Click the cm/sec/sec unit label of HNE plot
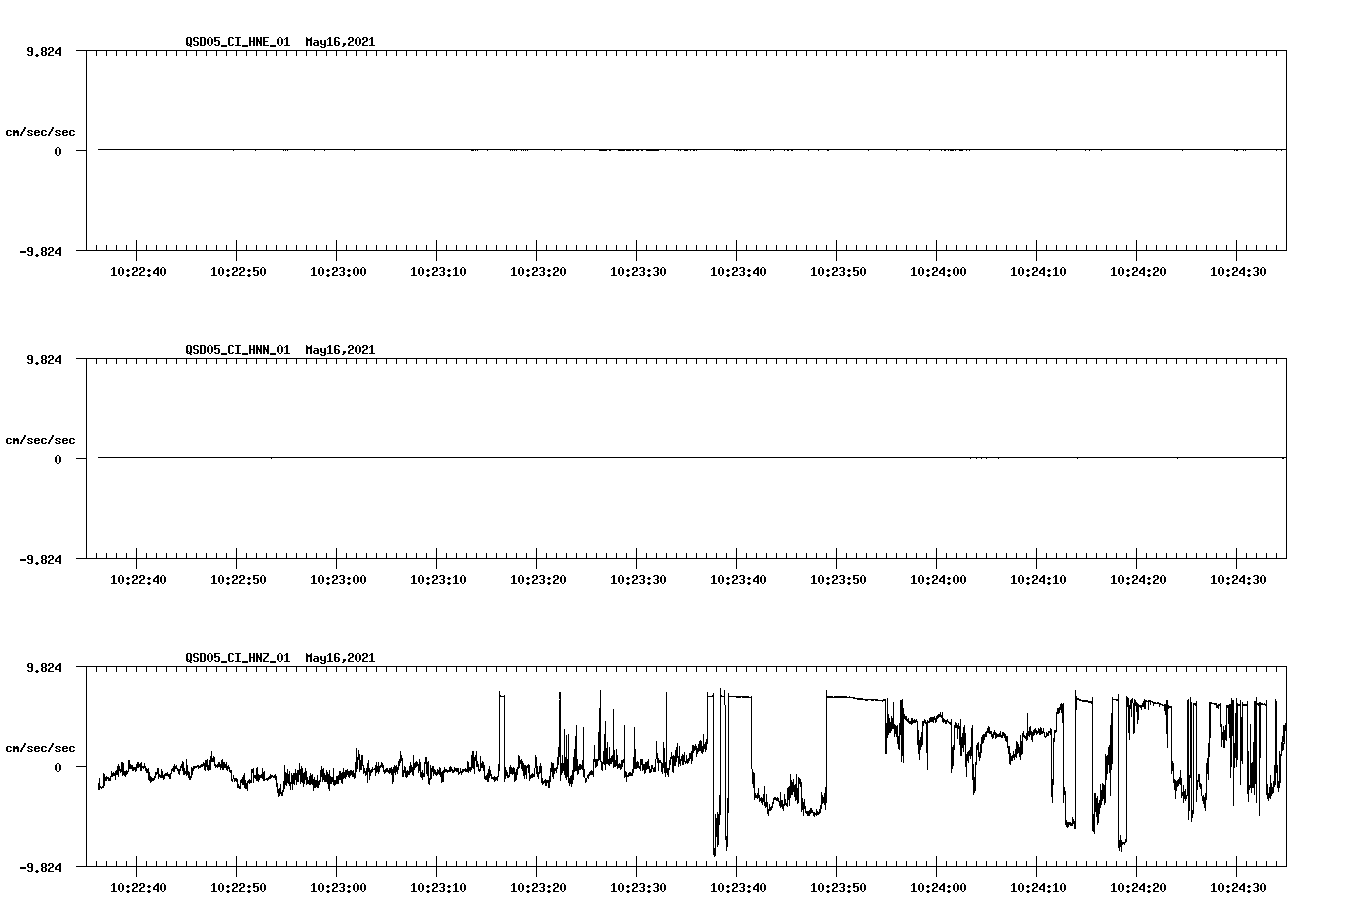Viewport: 1358px width, 924px height. 39,130
